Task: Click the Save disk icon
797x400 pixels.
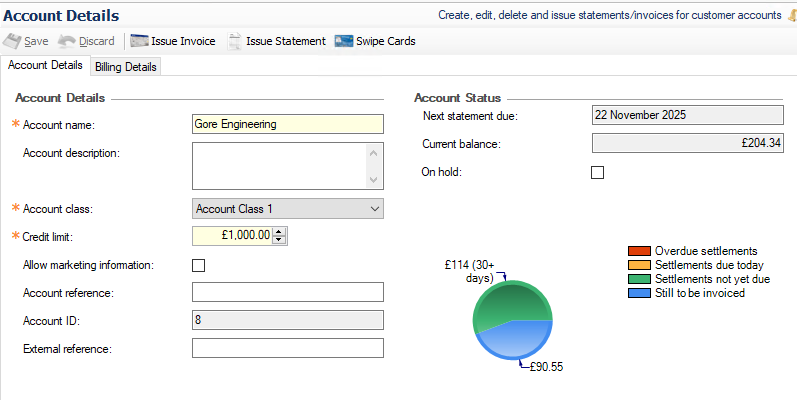Action: pyautogui.click(x=12, y=41)
